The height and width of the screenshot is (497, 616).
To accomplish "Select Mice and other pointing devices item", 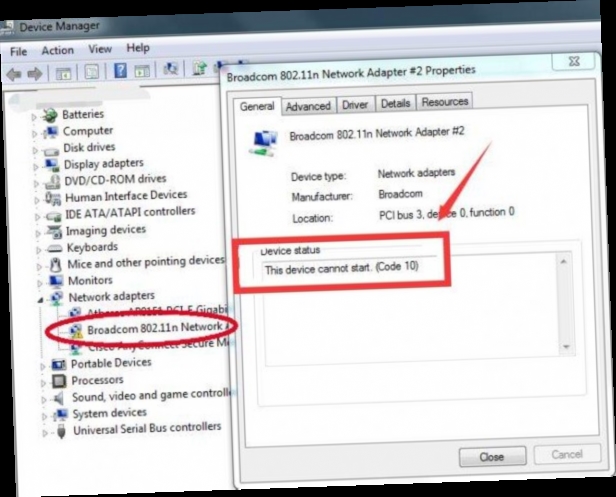I will click(146, 262).
